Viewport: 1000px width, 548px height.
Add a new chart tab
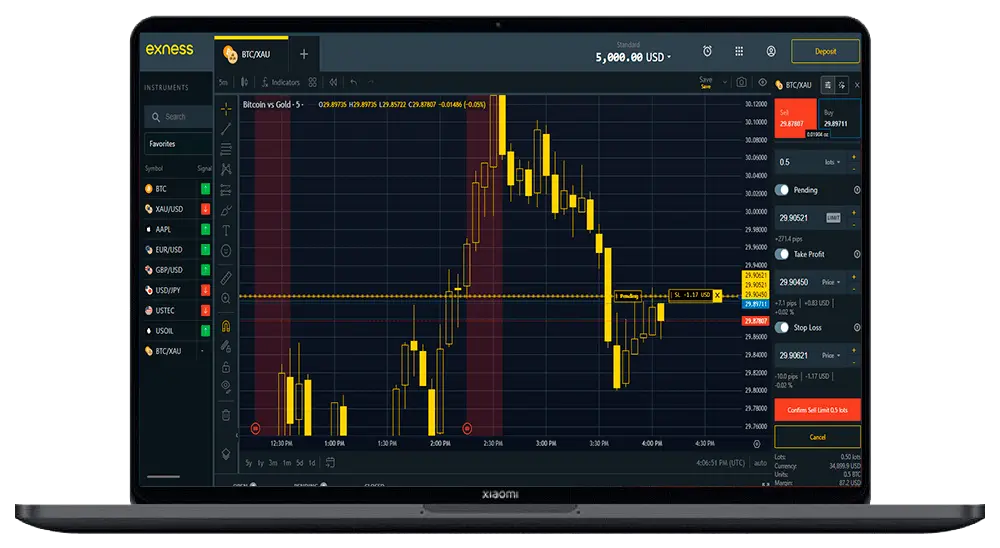click(304, 54)
